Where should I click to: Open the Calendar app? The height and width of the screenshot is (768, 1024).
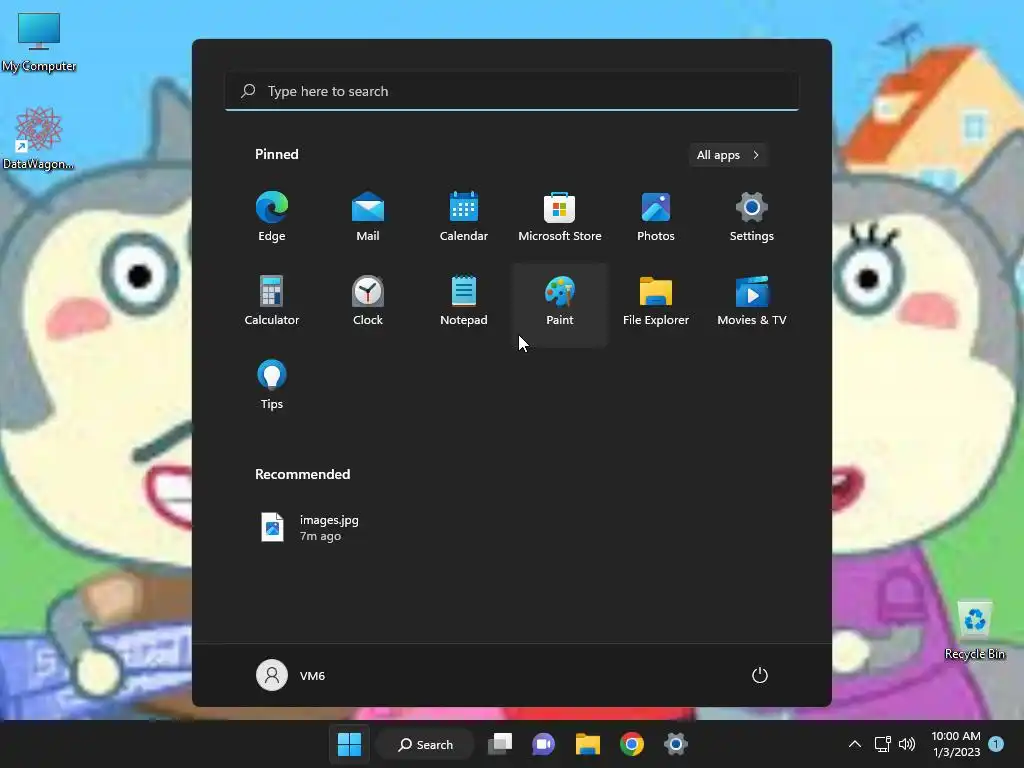[464, 217]
